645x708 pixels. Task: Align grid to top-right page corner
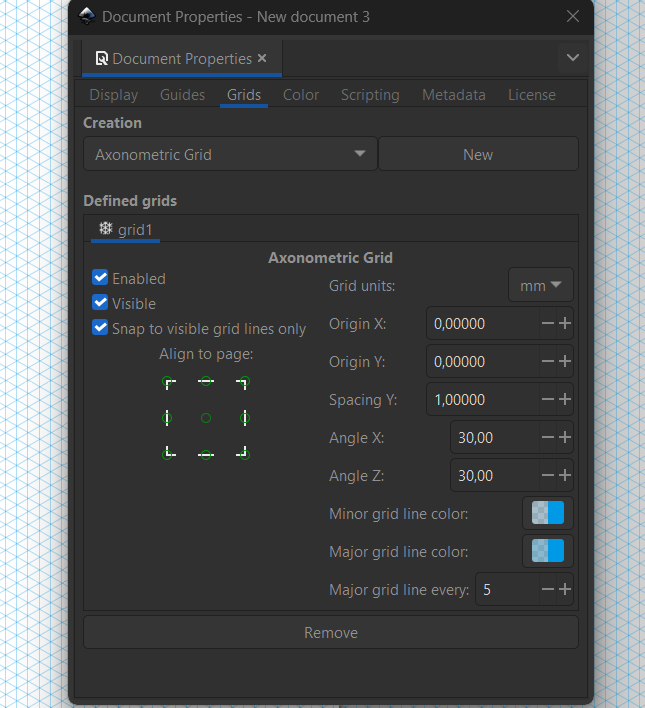coord(243,383)
